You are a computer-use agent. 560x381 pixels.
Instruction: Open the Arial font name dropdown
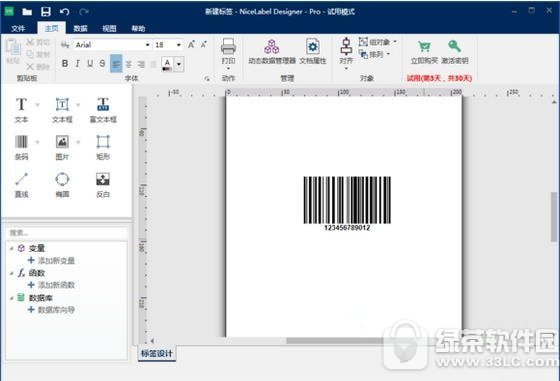(147, 45)
